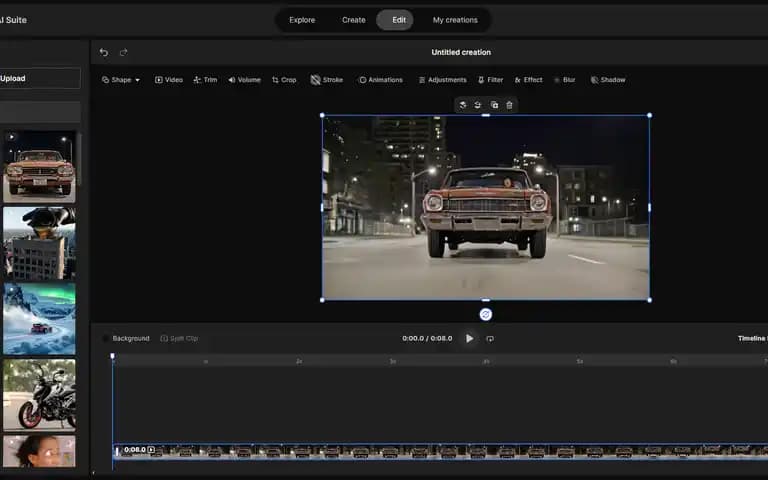Click the Upload button
Image resolution: width=768 pixels, height=480 pixels.
pos(39,78)
